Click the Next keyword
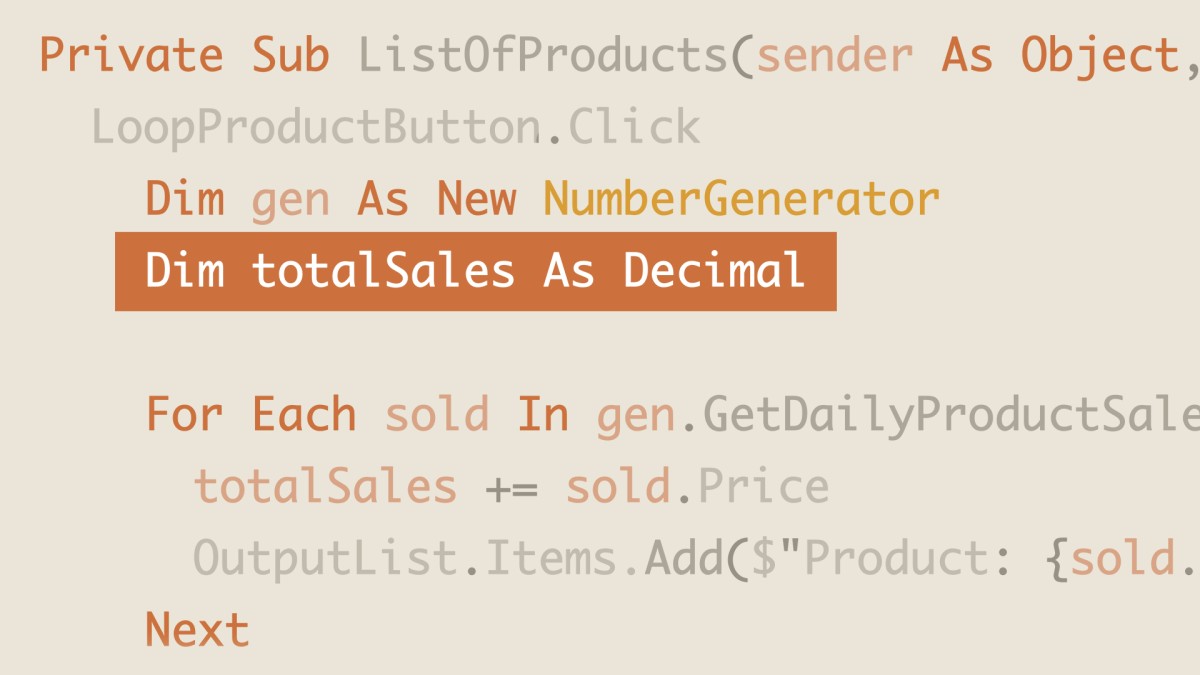Image resolution: width=1200 pixels, height=675 pixels. tap(197, 630)
